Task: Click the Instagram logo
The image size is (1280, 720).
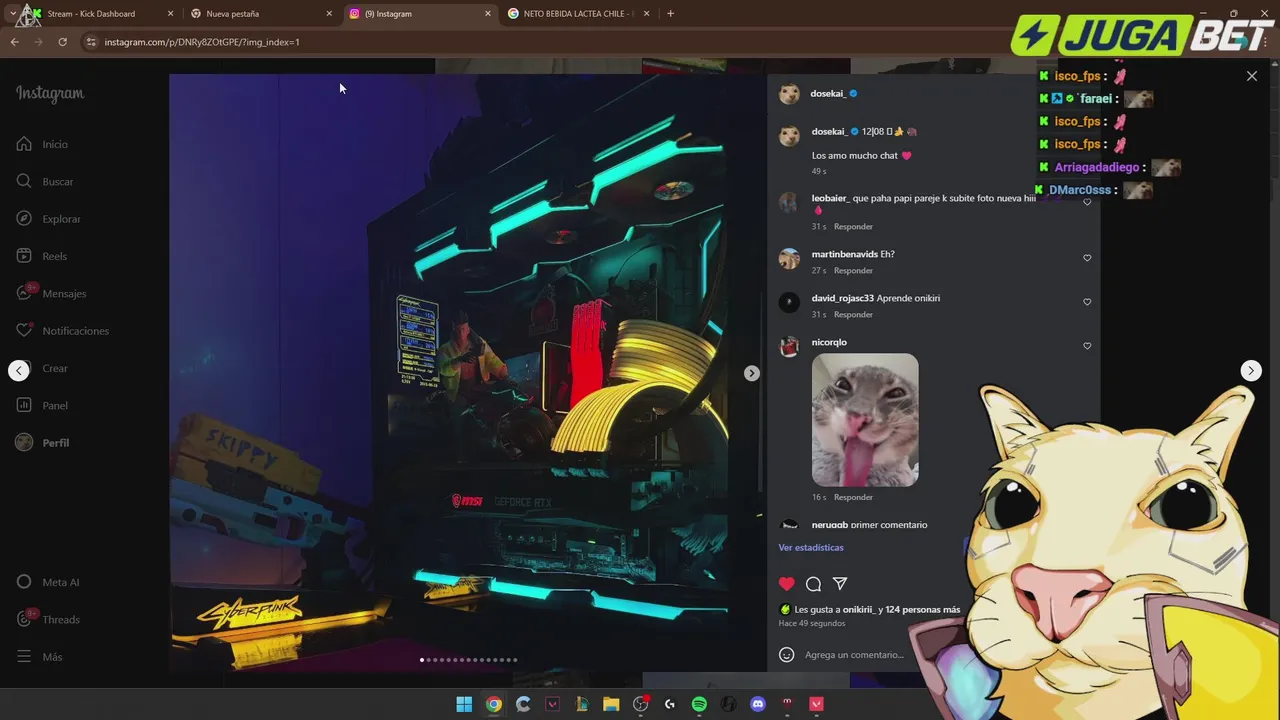Action: coord(50,93)
